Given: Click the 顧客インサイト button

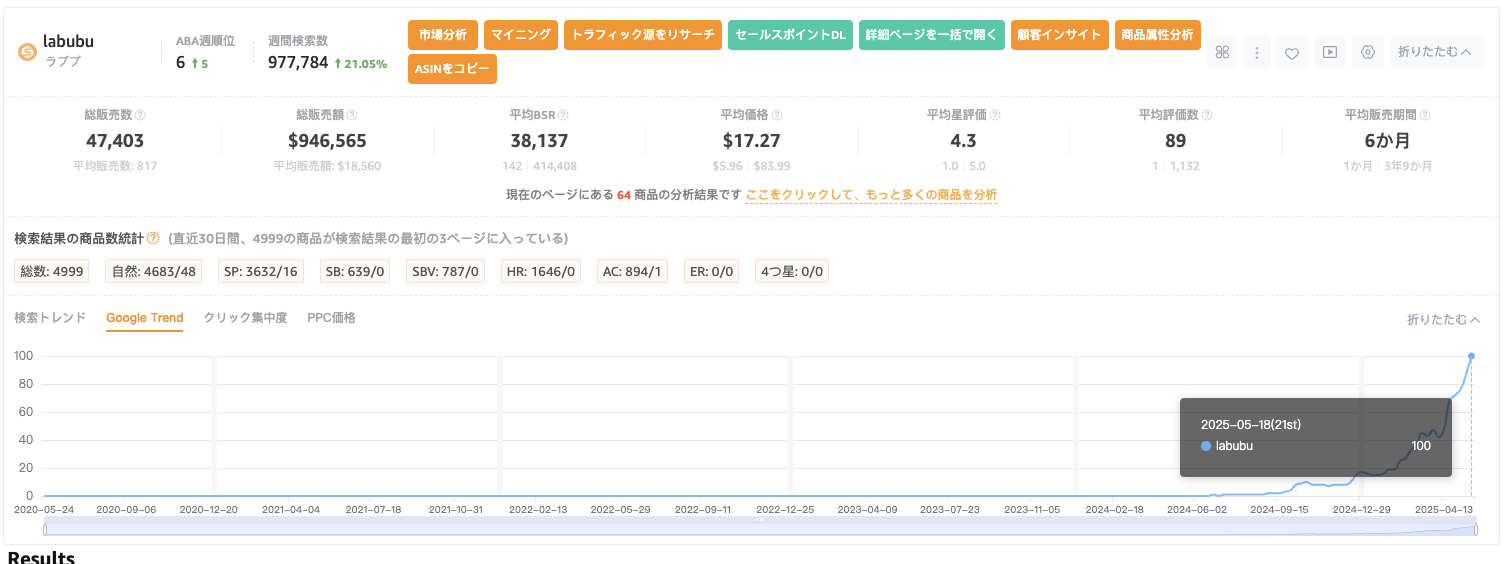Looking at the screenshot, I should tap(1059, 35).
